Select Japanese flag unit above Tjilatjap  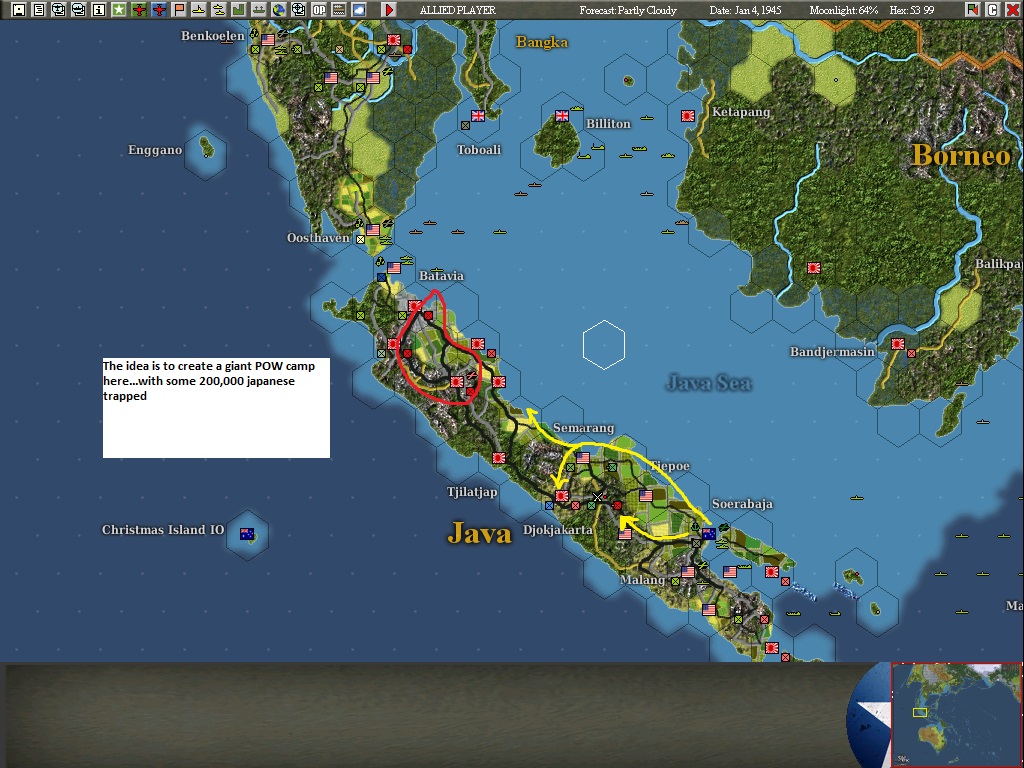point(499,458)
